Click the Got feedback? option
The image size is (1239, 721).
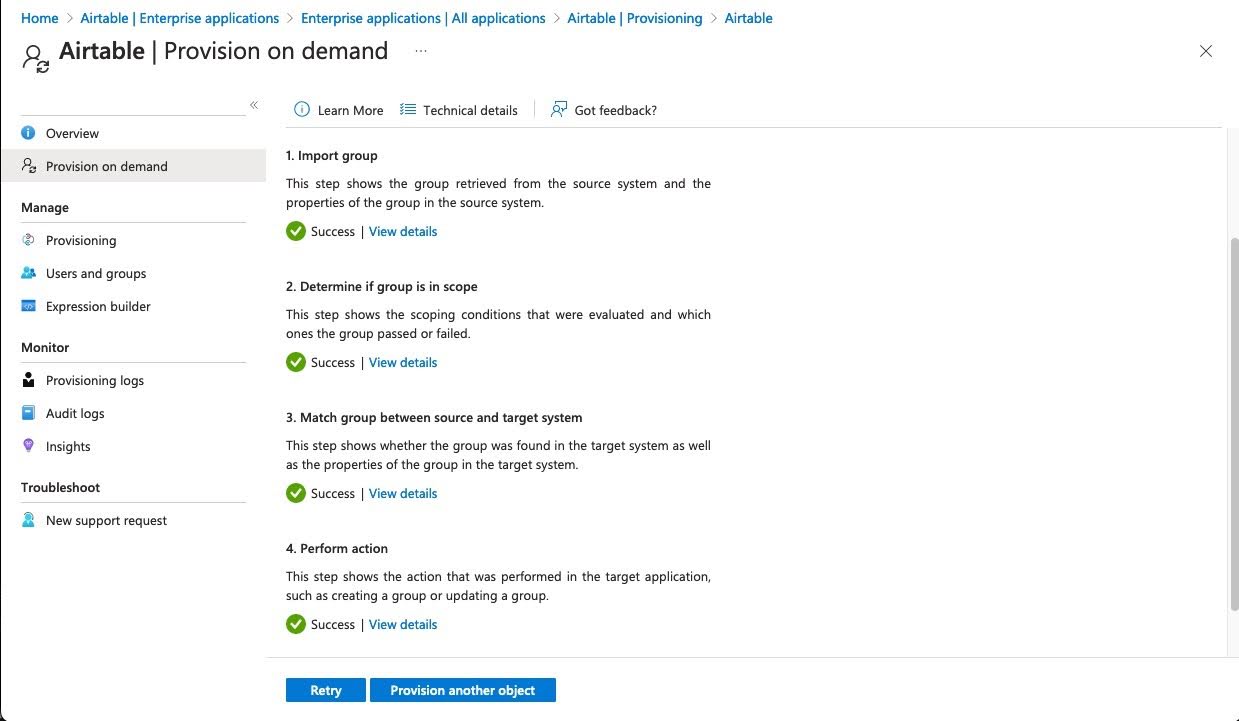tap(604, 110)
